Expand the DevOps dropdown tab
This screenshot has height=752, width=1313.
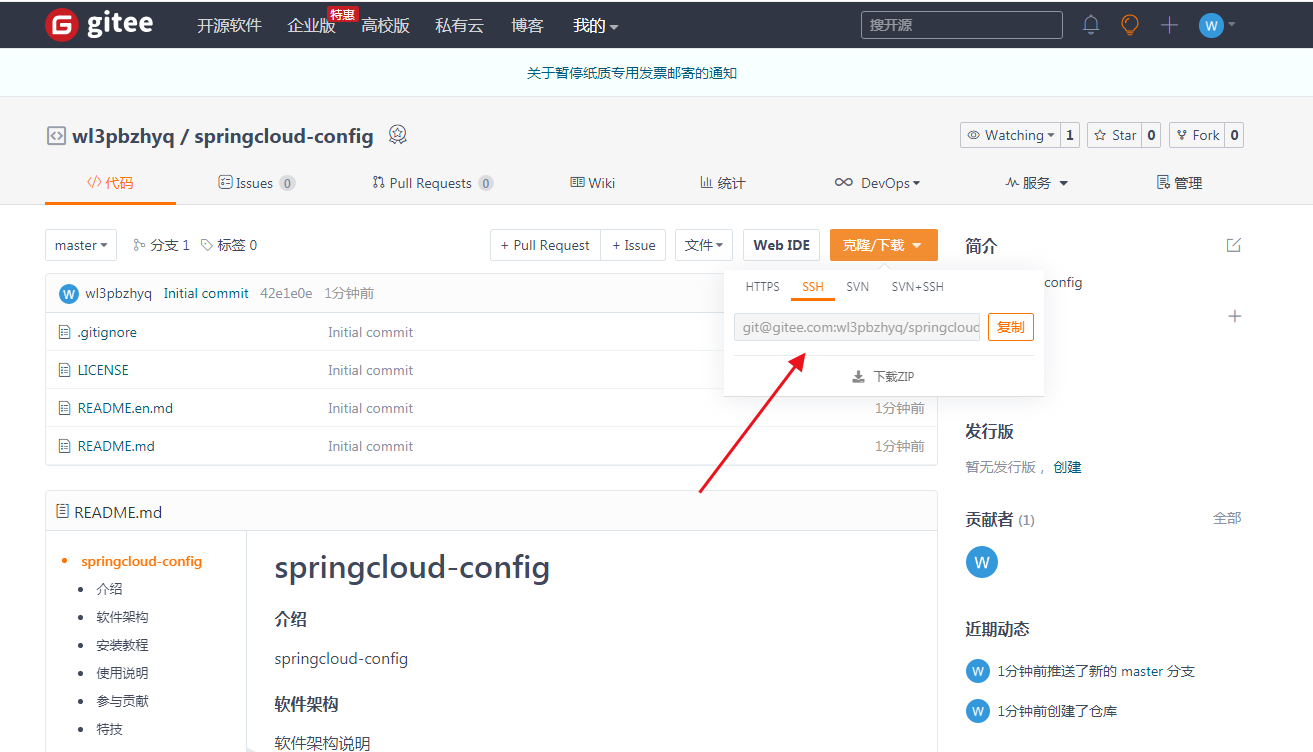point(877,183)
